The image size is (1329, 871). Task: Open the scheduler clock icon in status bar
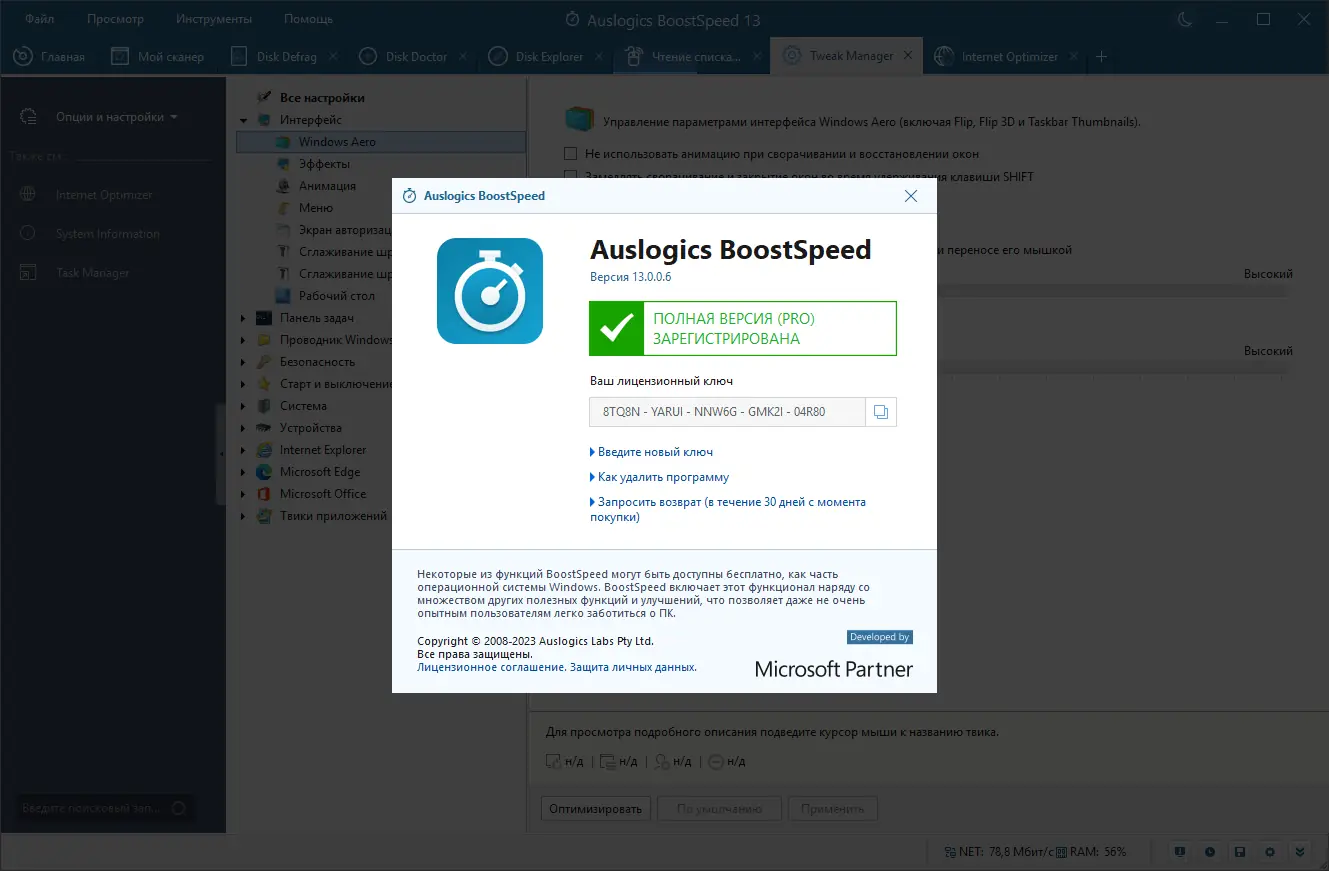[x=1210, y=852]
